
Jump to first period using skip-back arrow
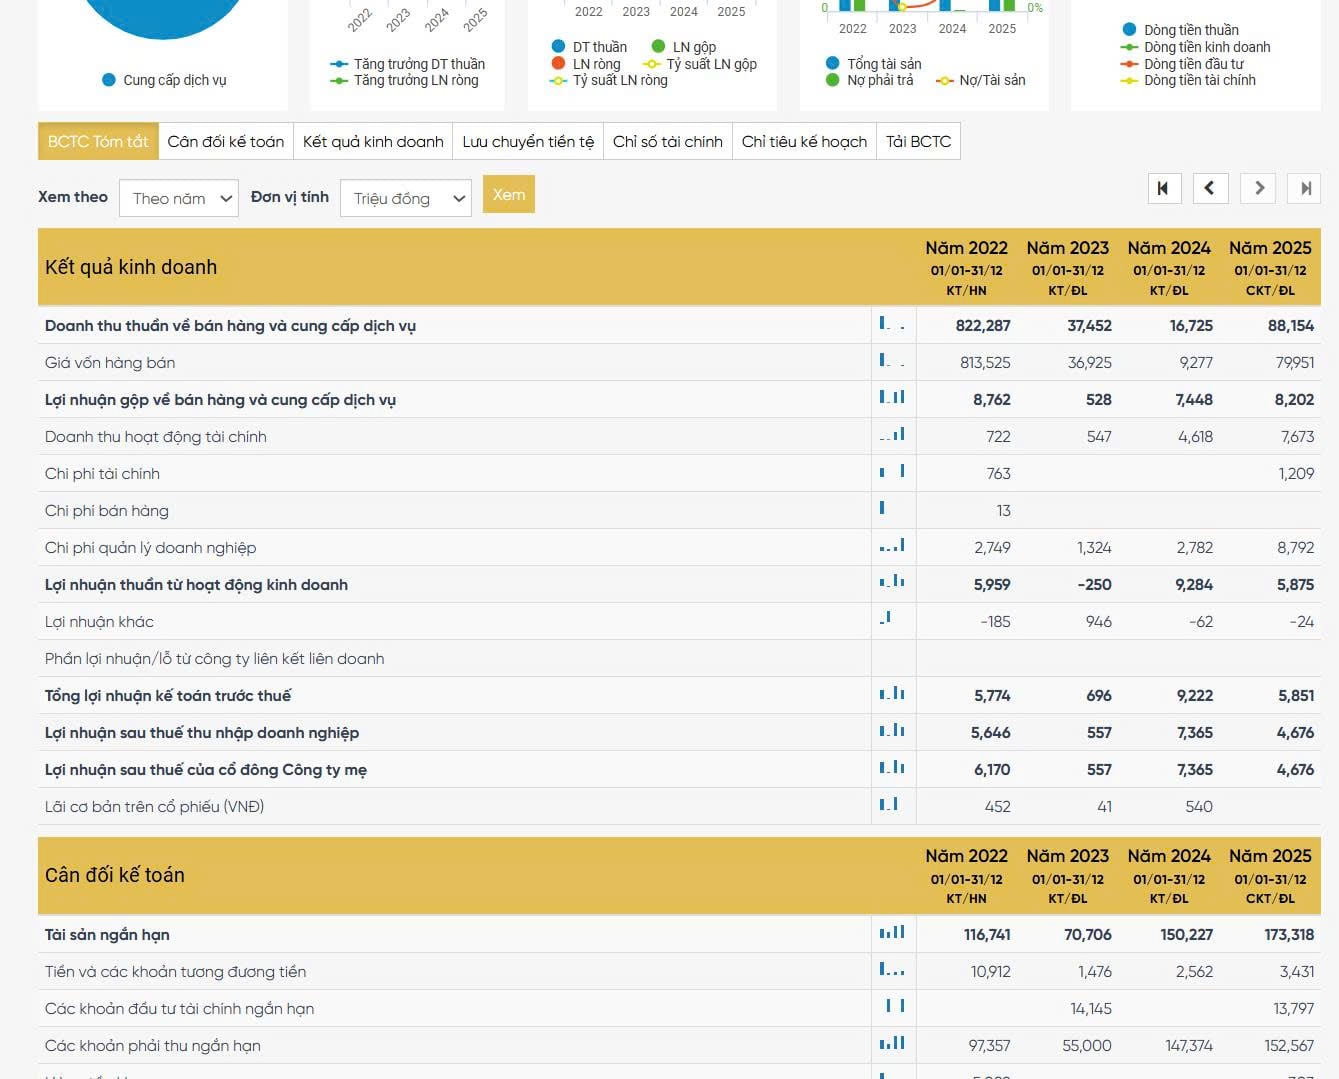[1163, 188]
